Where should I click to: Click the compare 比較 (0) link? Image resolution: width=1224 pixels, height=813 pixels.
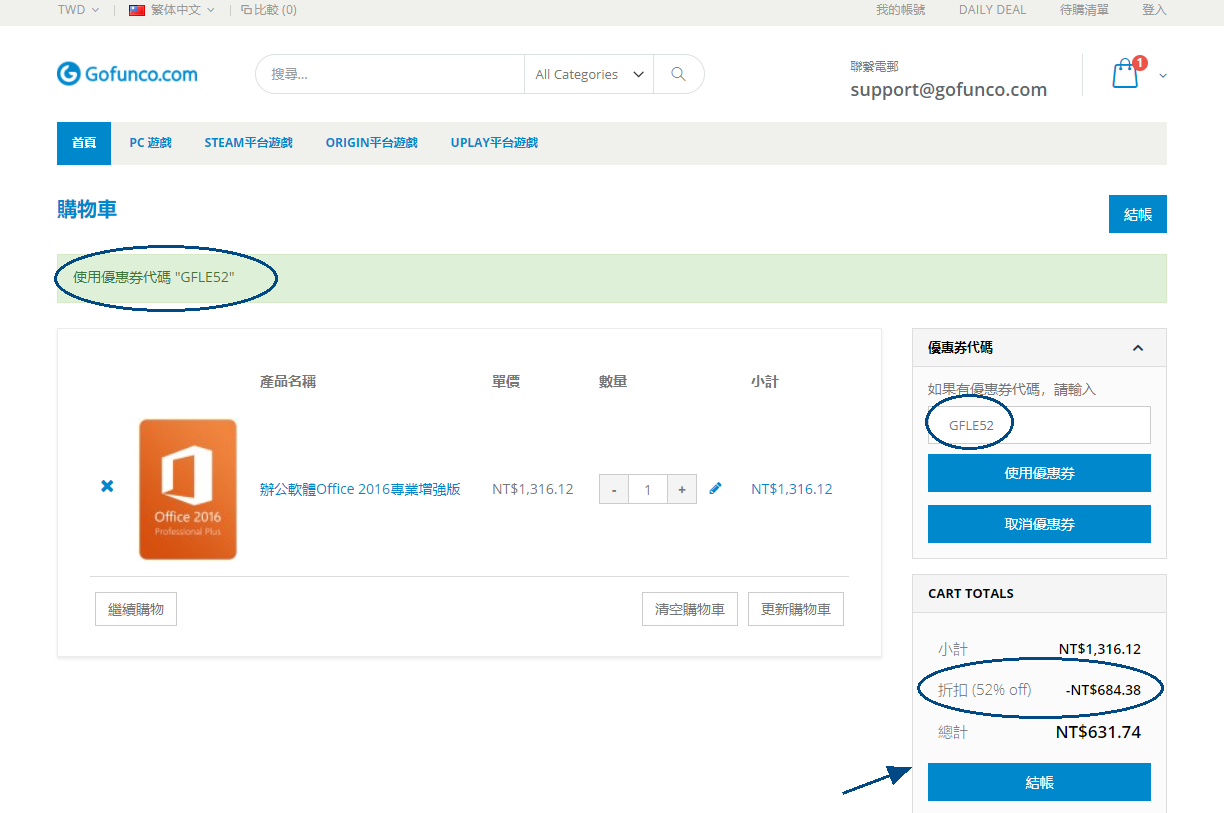point(269,10)
